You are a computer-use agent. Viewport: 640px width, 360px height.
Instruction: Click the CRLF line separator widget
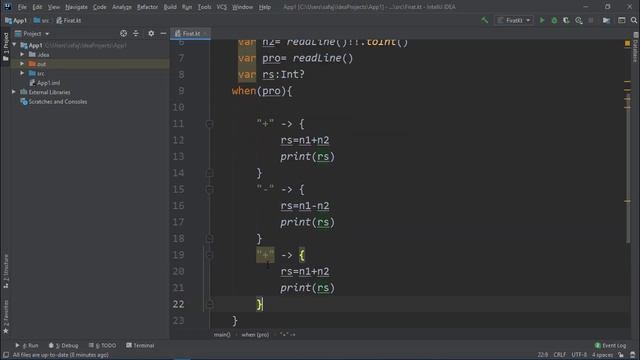pyautogui.click(x=560, y=355)
